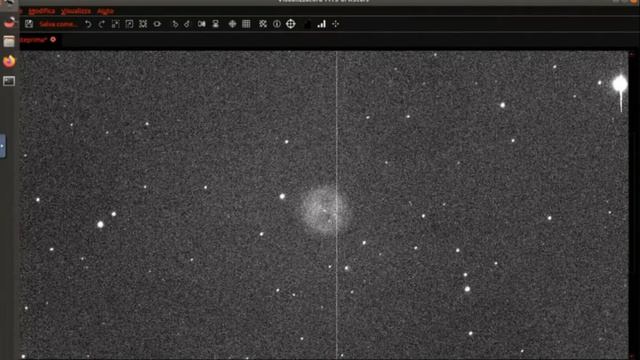Open the FITS header info icon

click(277, 24)
